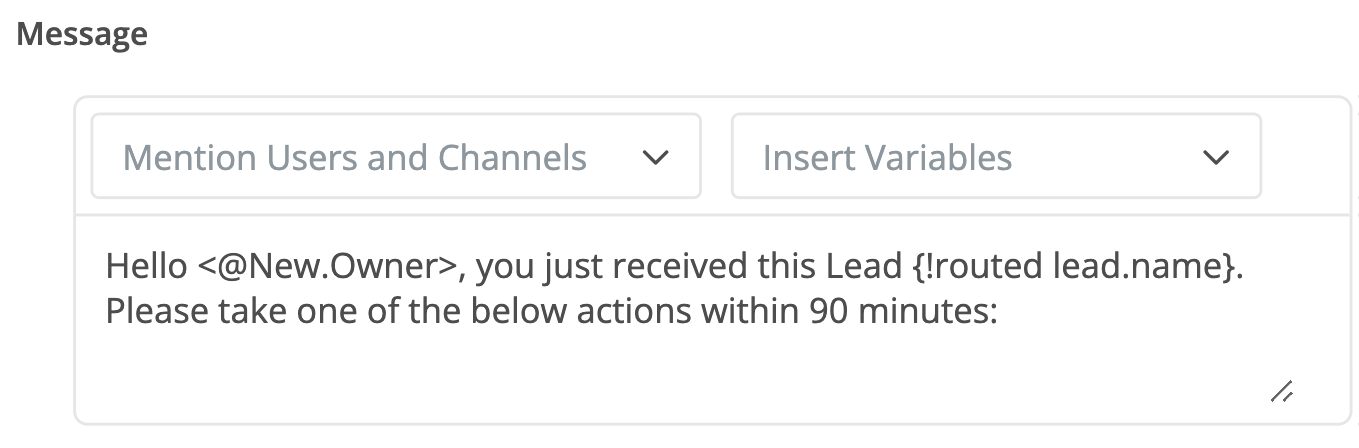The image size is (1359, 448).
Task: Expand the Insert Variables dropdown
Action: point(995,157)
